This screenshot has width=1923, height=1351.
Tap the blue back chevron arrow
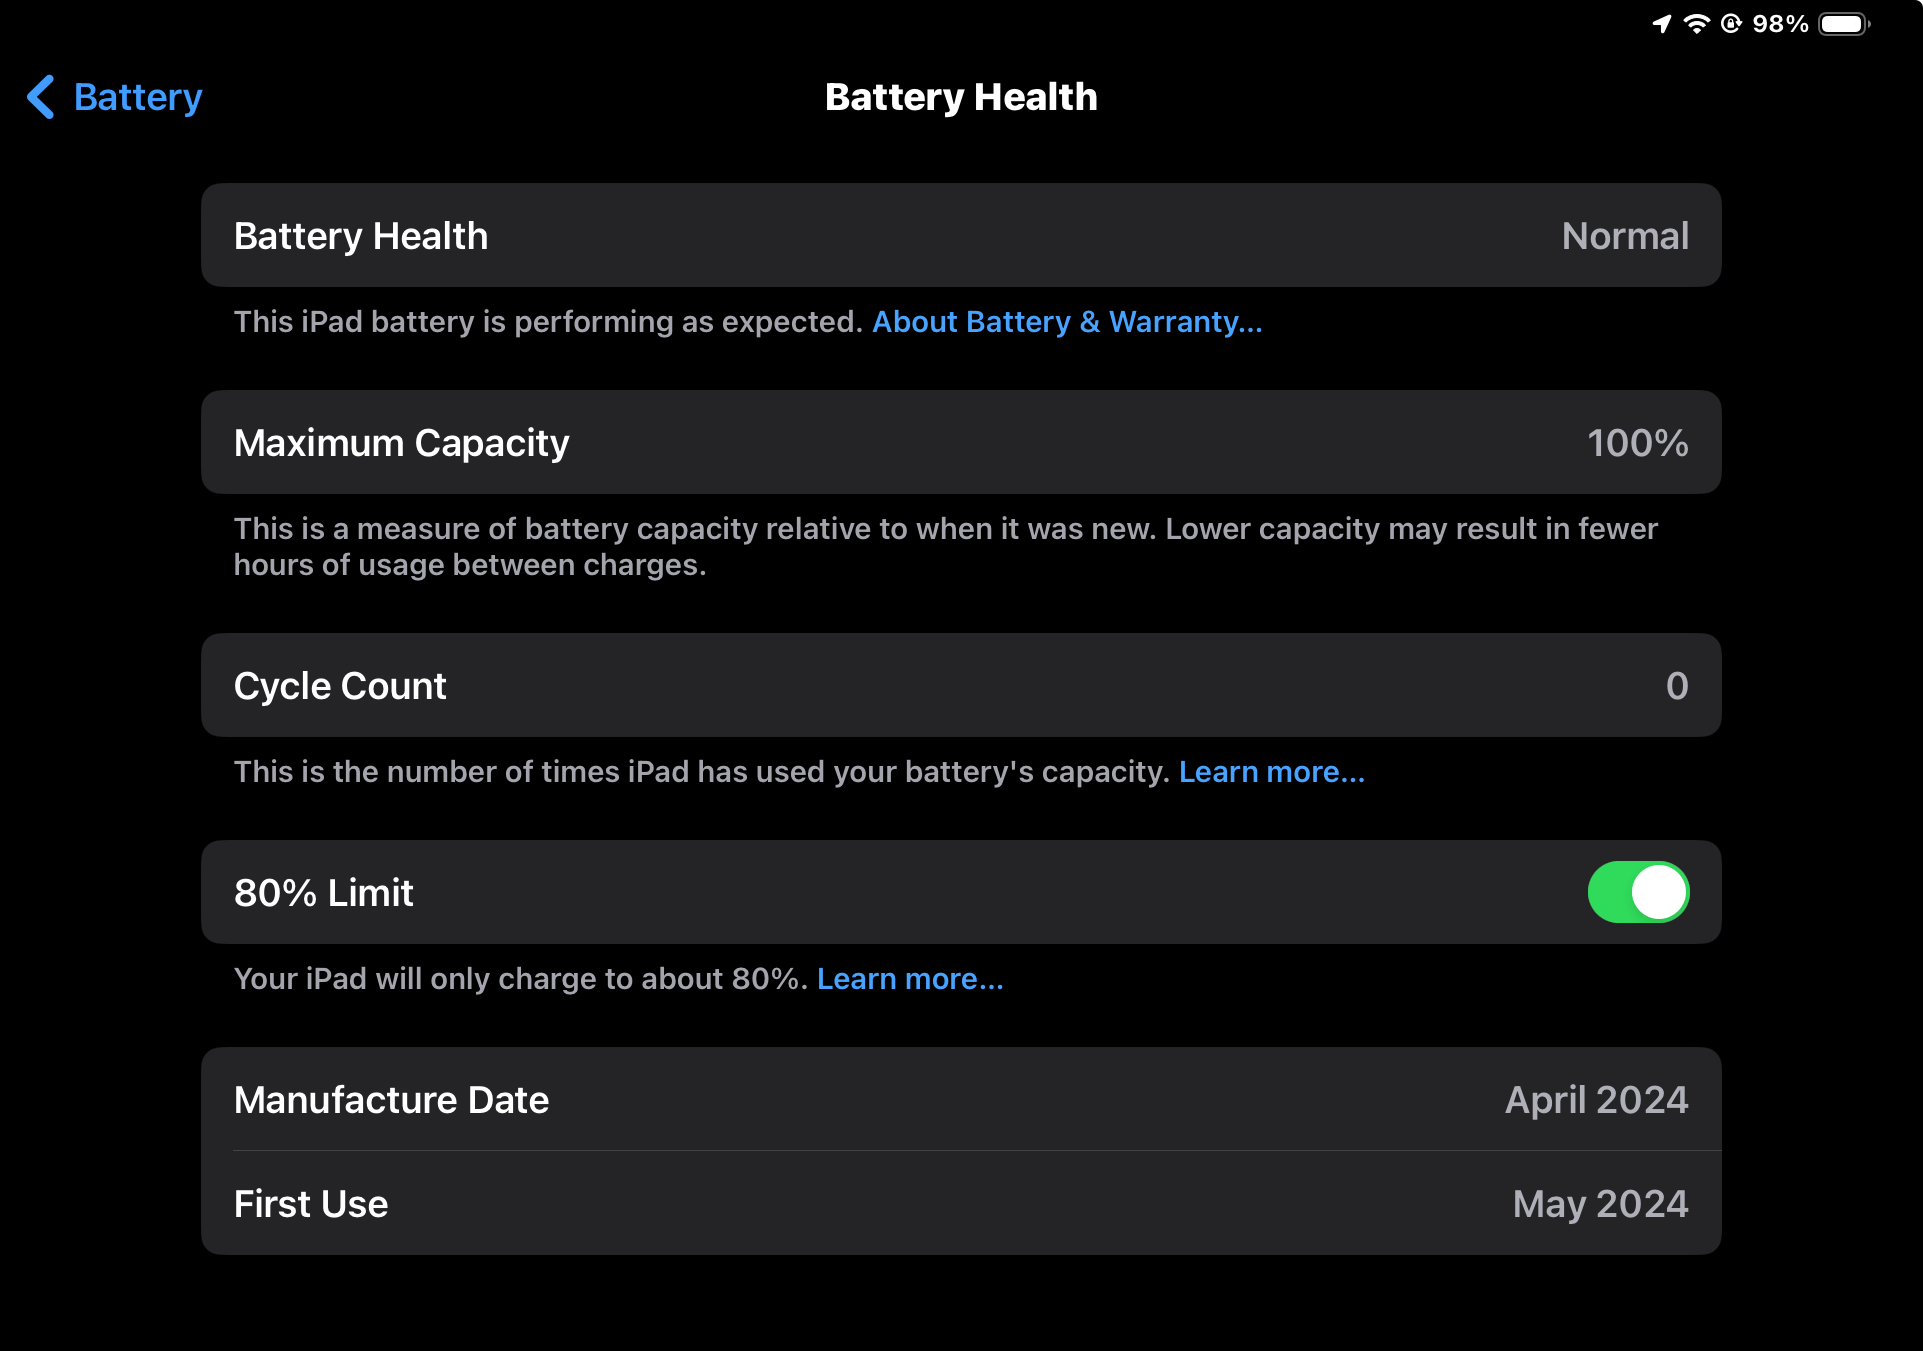[40, 97]
